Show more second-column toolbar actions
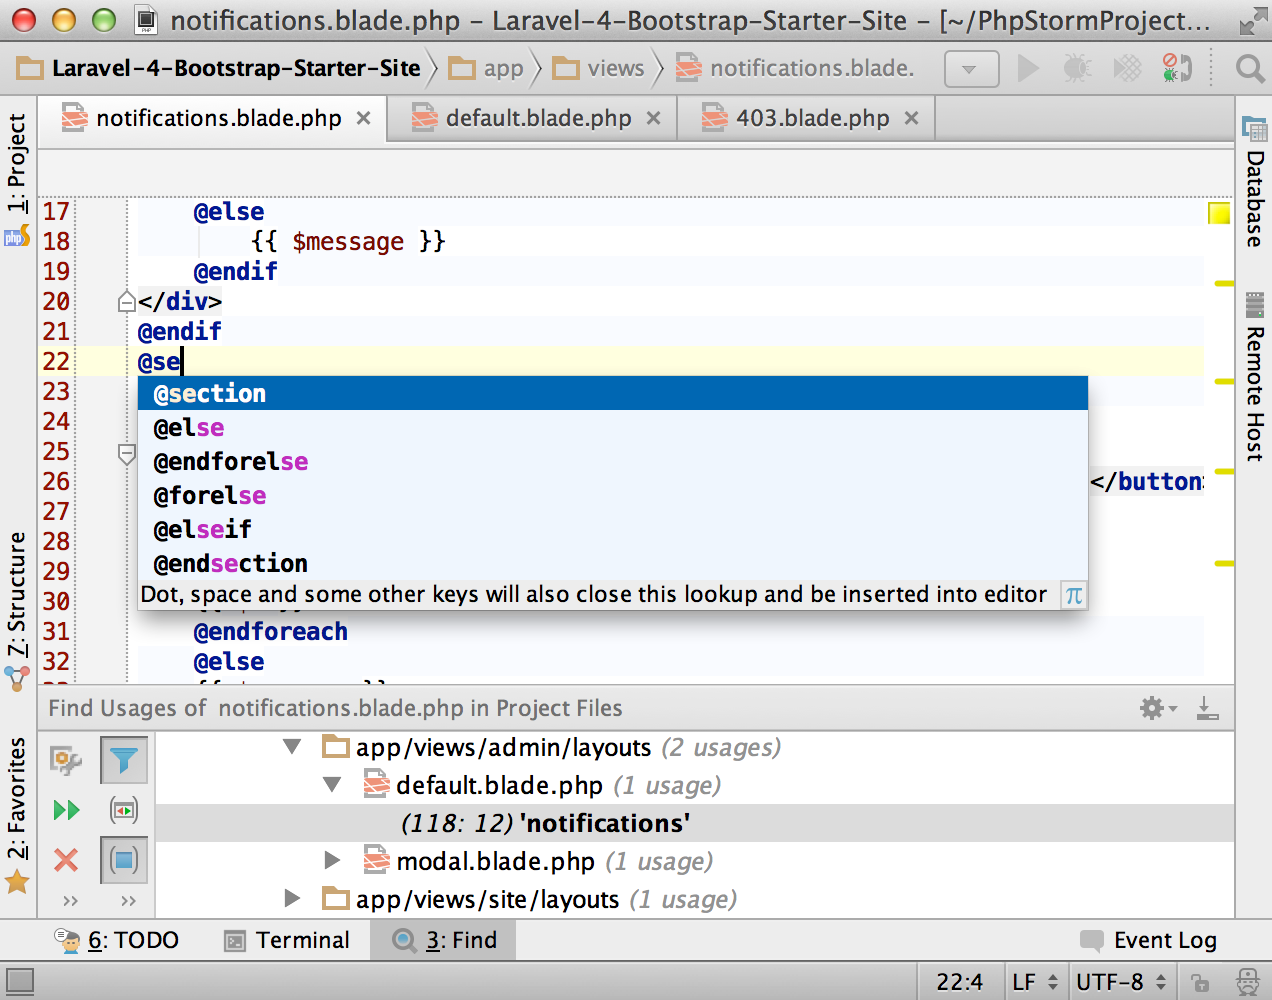 (128, 901)
